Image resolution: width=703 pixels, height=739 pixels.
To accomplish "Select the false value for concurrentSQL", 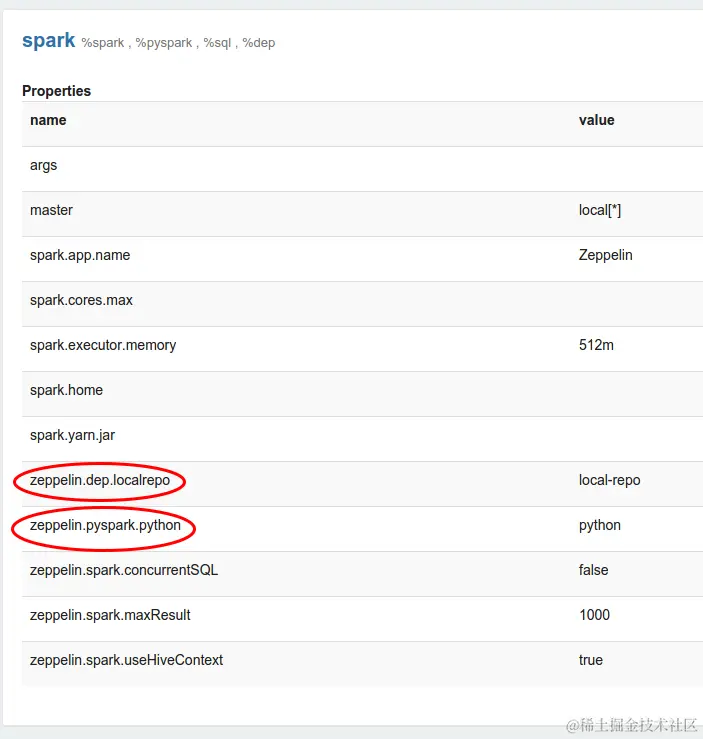I will click(x=594, y=570).
